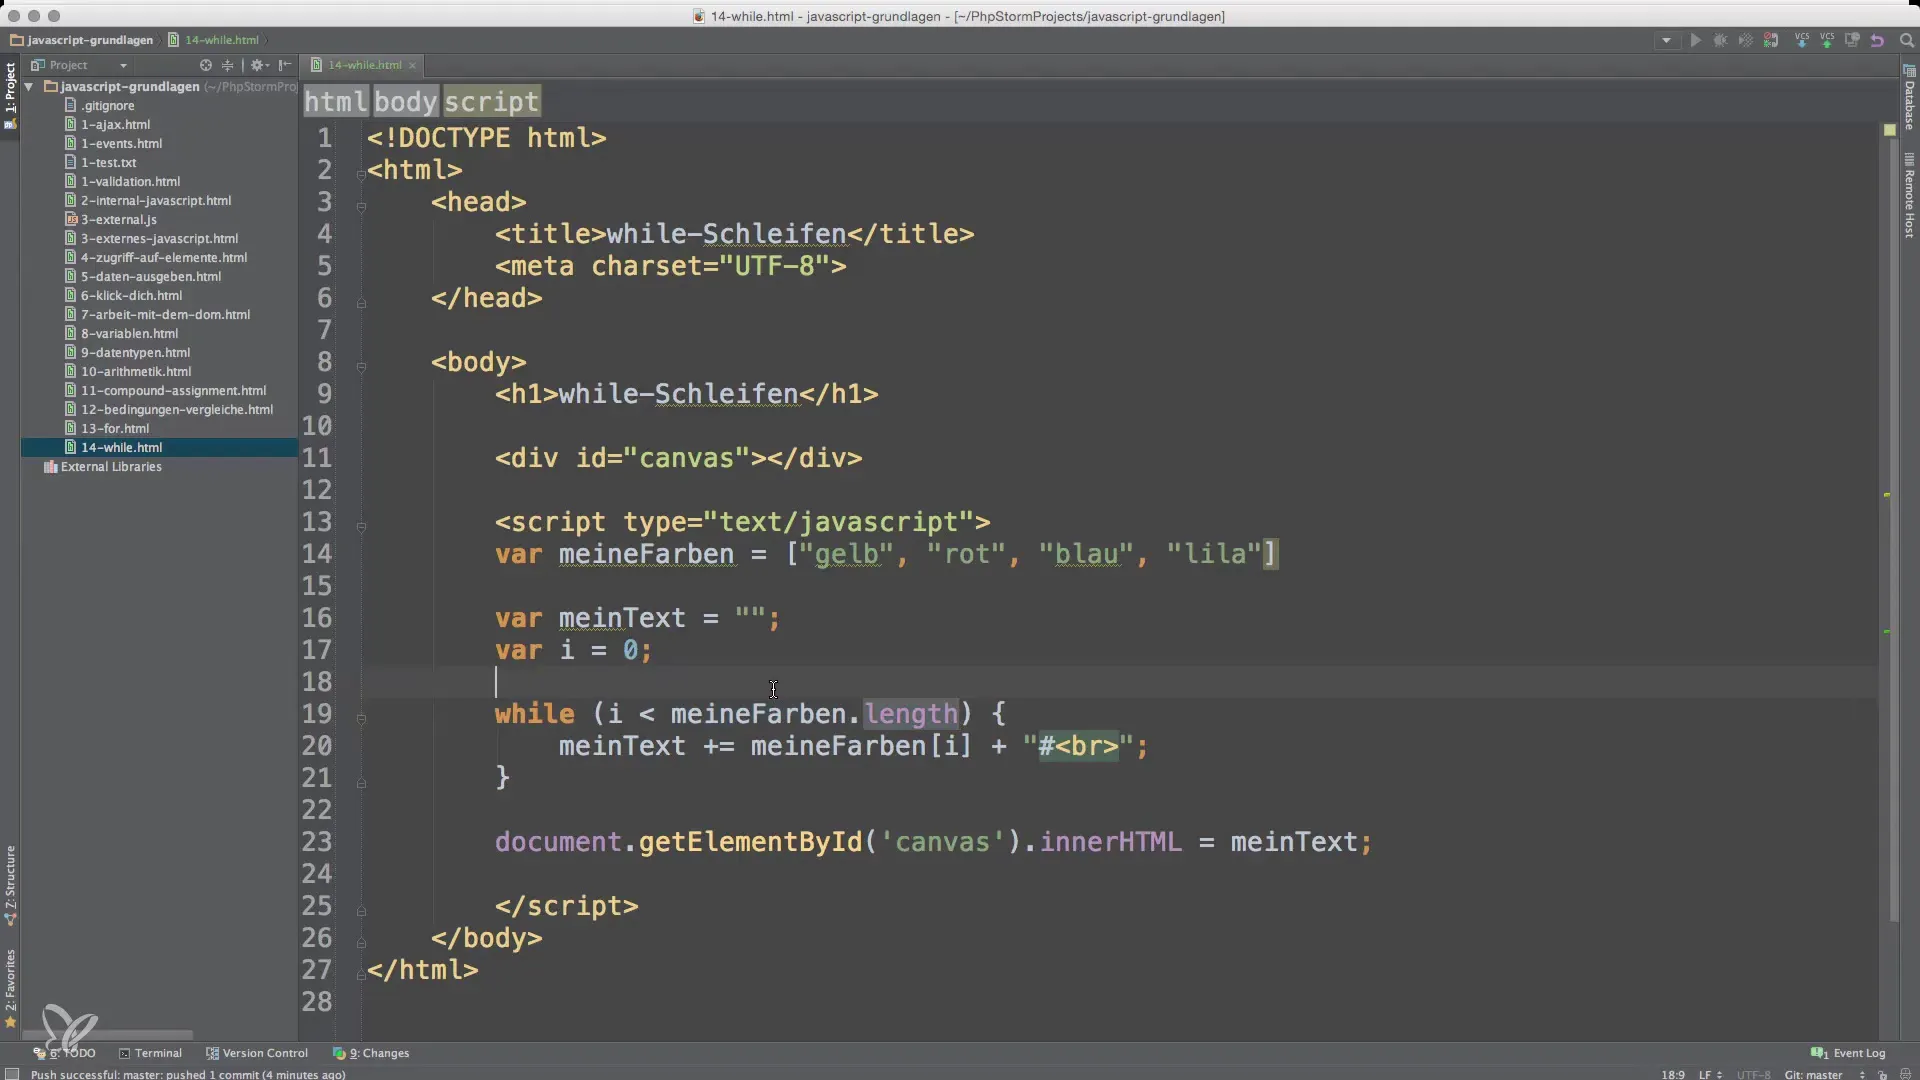
Task: Toggle the 1: Project side tab
Action: tap(10, 96)
